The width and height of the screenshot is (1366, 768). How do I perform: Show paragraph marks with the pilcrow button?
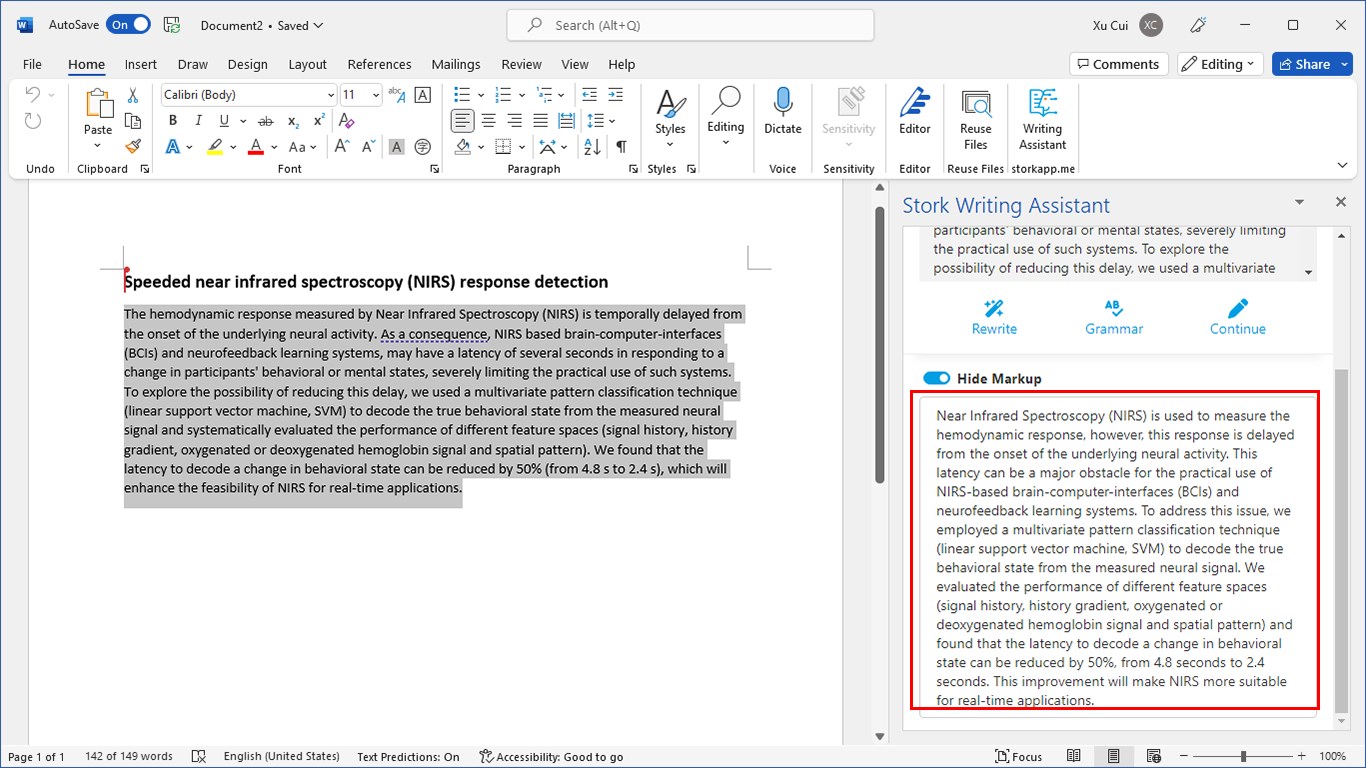point(621,147)
